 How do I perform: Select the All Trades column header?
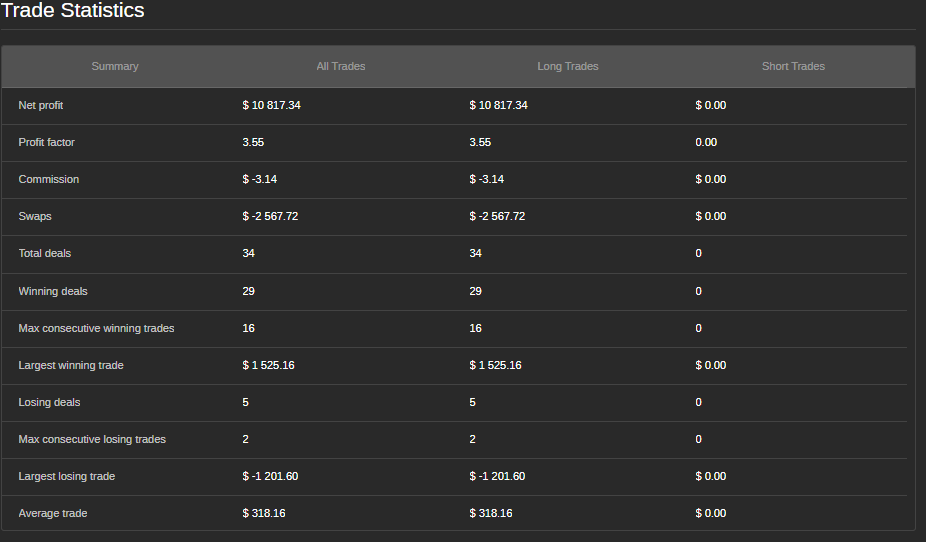pyautogui.click(x=341, y=66)
